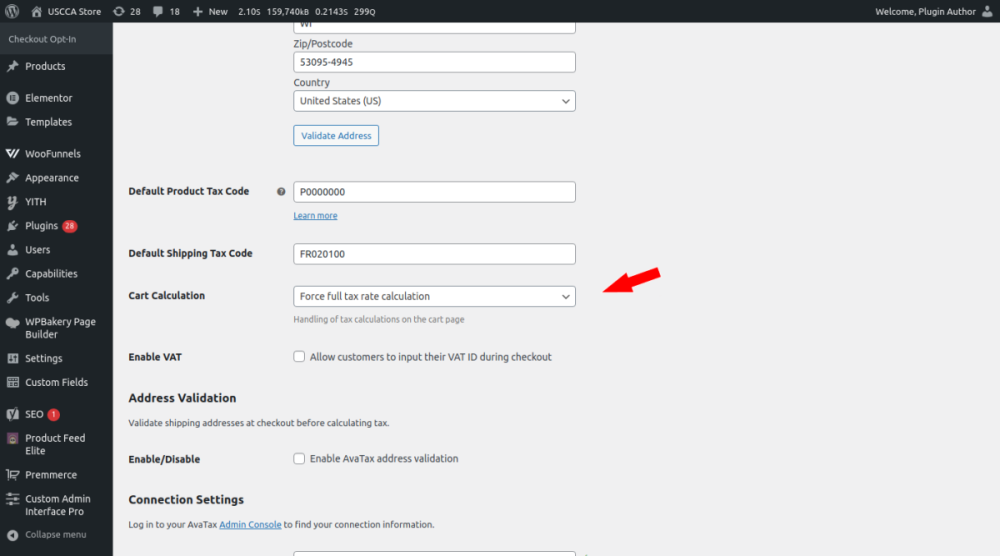This screenshot has width=1000, height=556.
Task: Click the Plugins plug icon
Action: pos(12,226)
